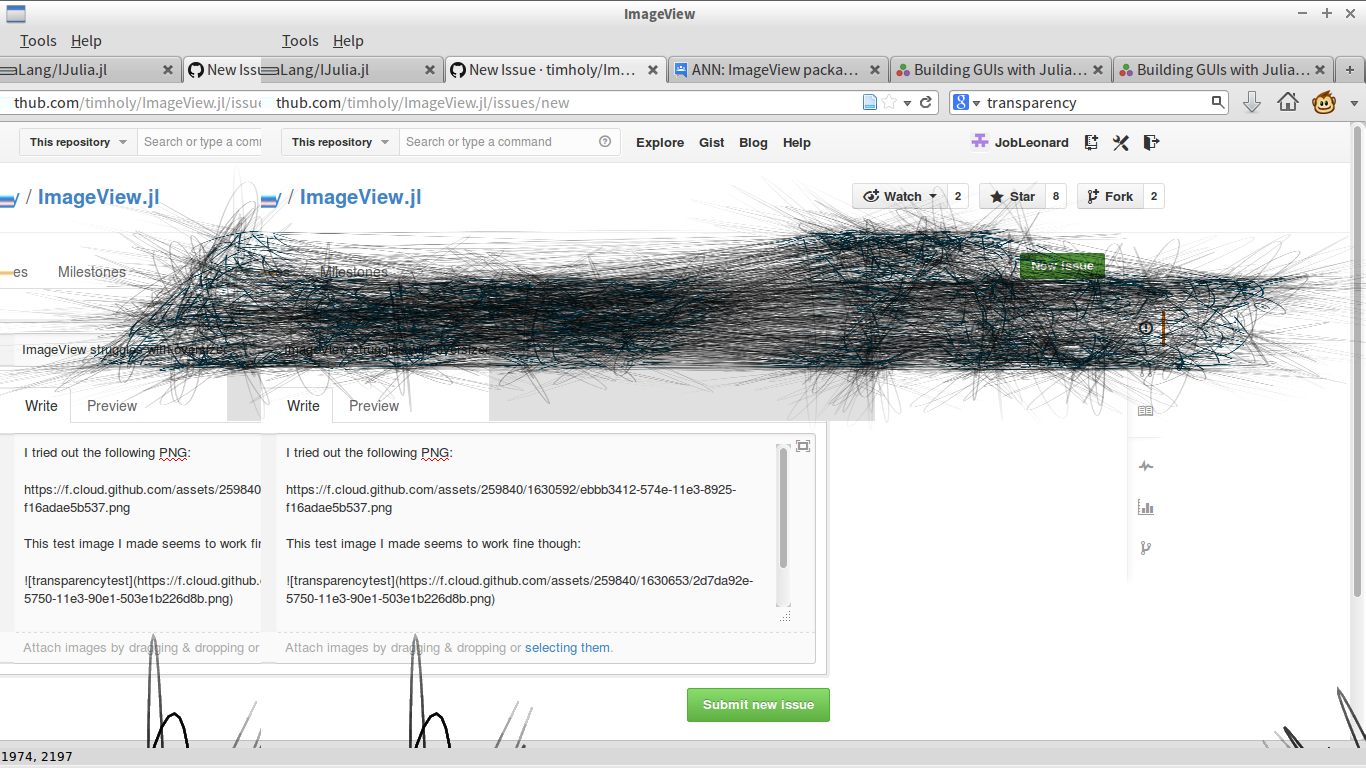
Task: Click the magnifier in the transparency search box
Action: click(x=1218, y=102)
